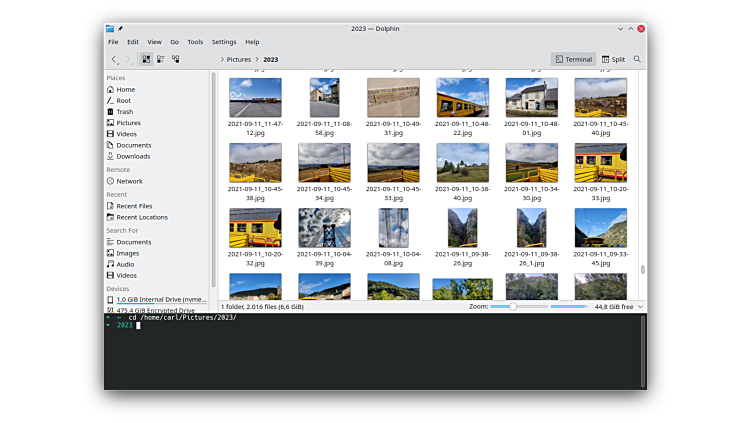Click the search magnifier icon
The image size is (752, 423).
637,59
